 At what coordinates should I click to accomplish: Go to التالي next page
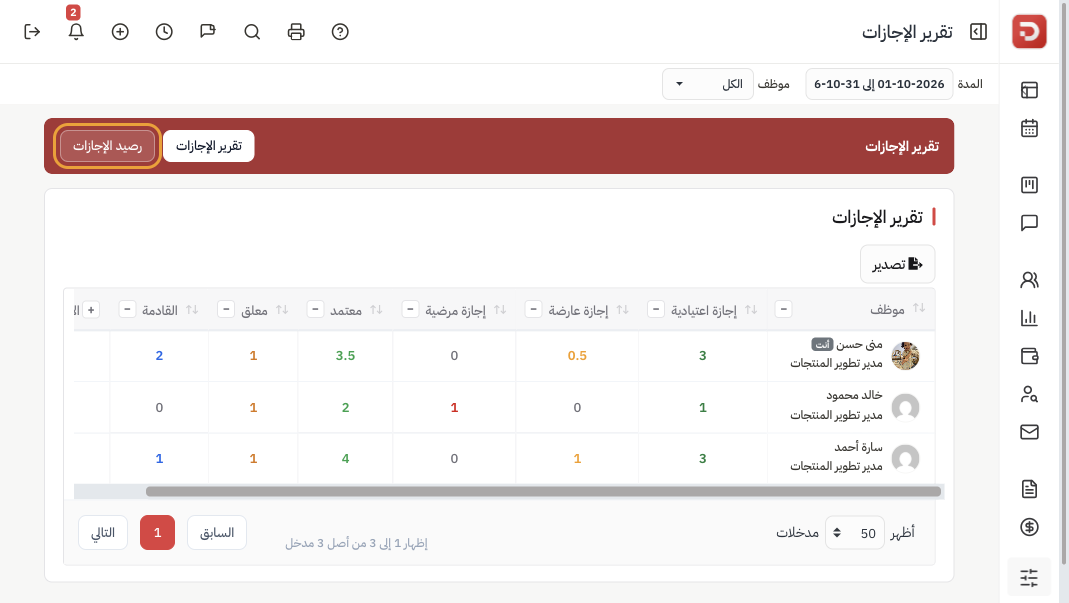(x=103, y=533)
